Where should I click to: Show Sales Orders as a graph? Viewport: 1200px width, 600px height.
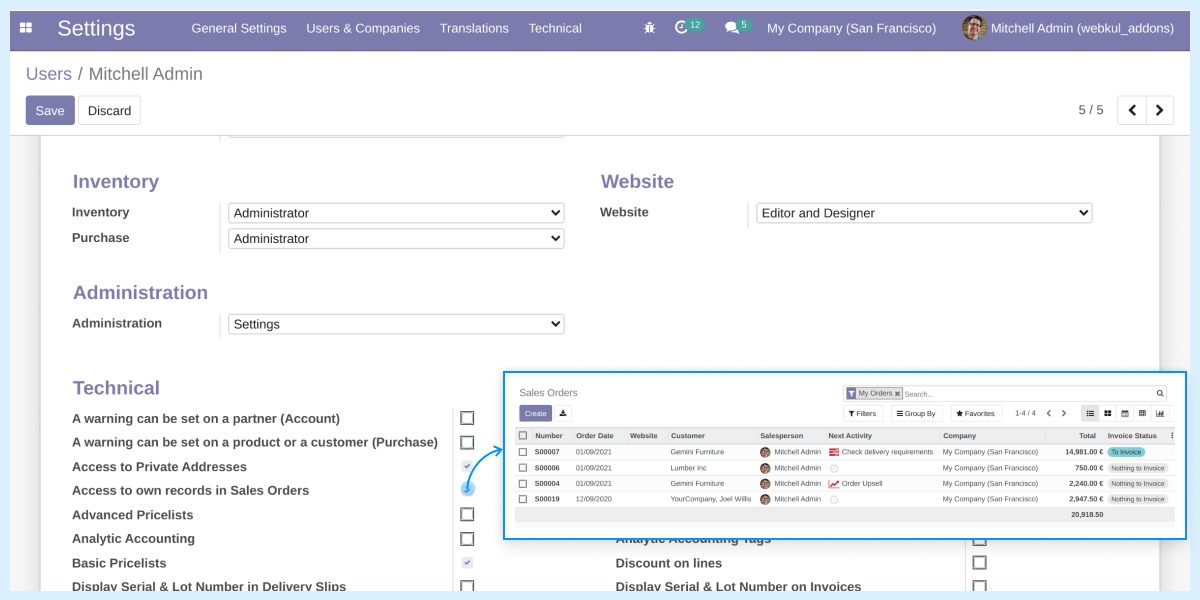click(1159, 413)
